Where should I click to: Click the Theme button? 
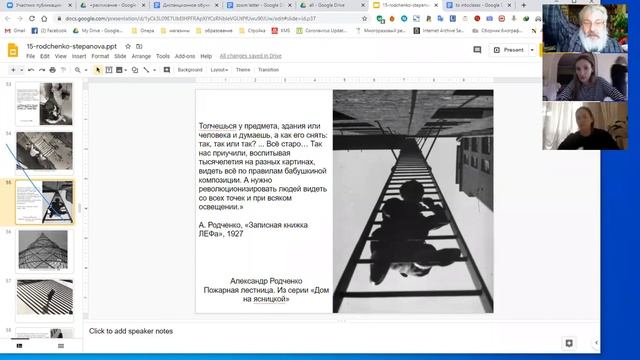pyautogui.click(x=243, y=70)
